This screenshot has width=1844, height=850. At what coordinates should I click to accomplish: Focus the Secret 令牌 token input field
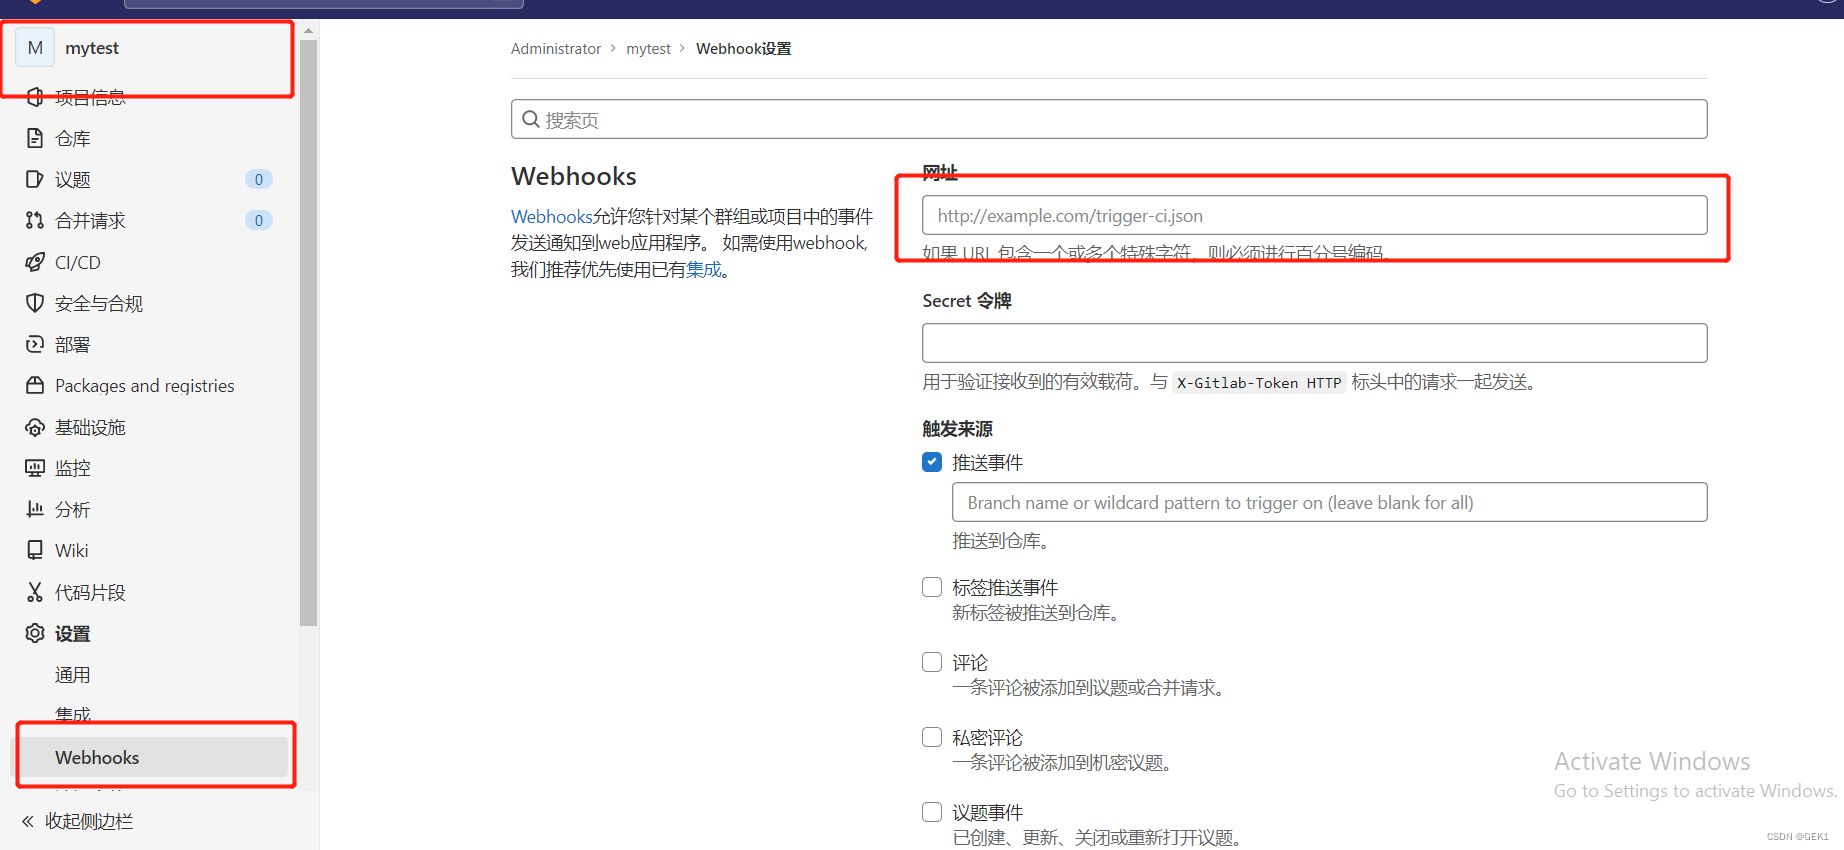1314,343
